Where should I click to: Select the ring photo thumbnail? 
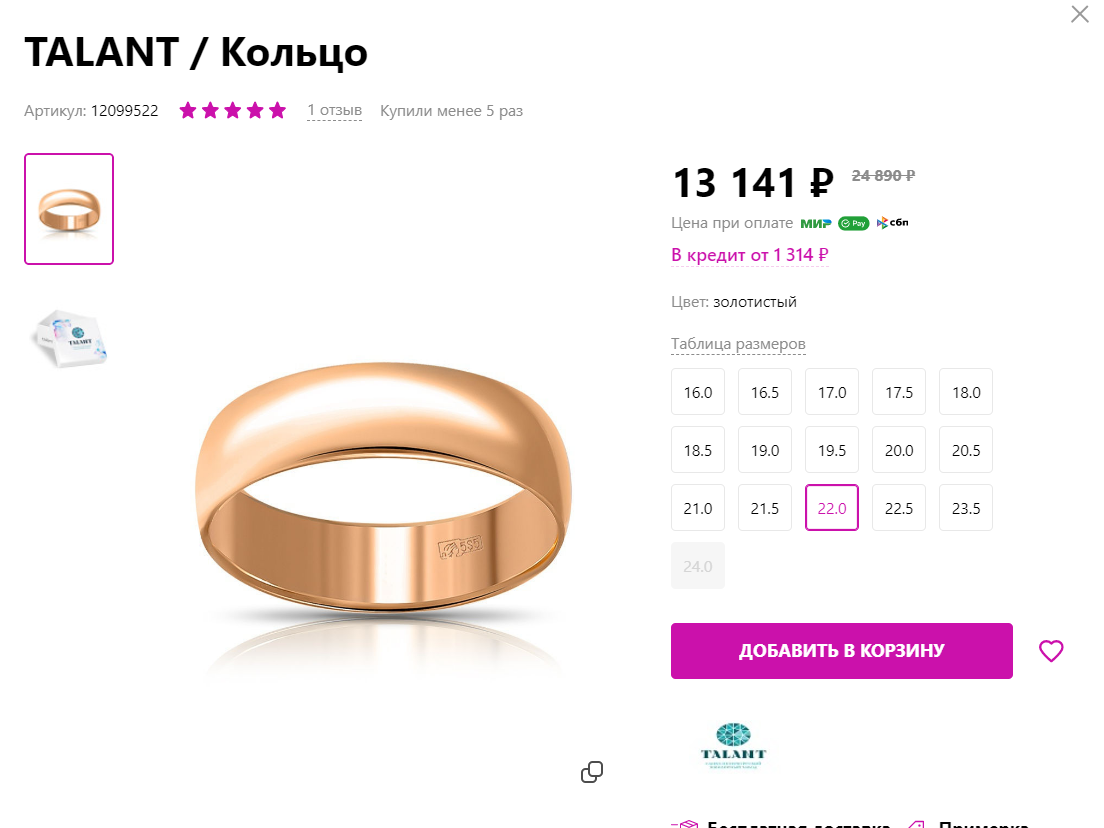click(68, 208)
